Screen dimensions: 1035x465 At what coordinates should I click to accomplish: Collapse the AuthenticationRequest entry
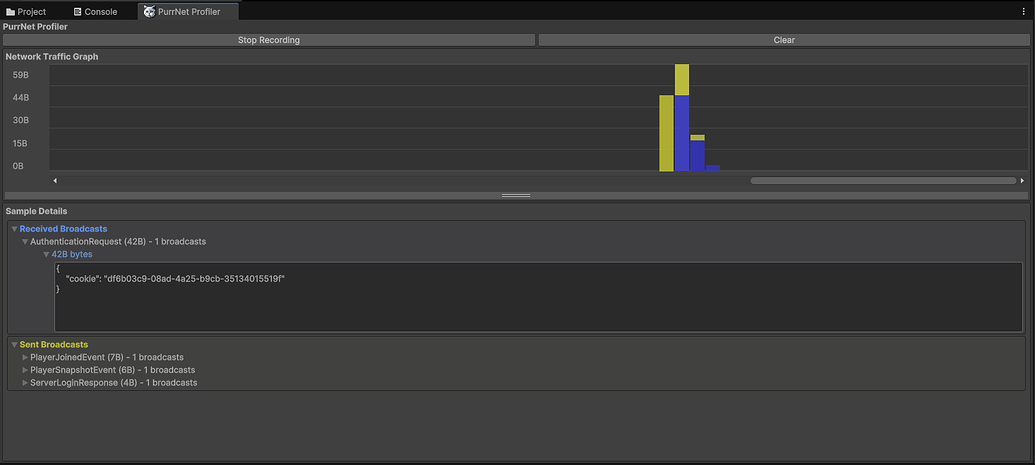point(25,242)
